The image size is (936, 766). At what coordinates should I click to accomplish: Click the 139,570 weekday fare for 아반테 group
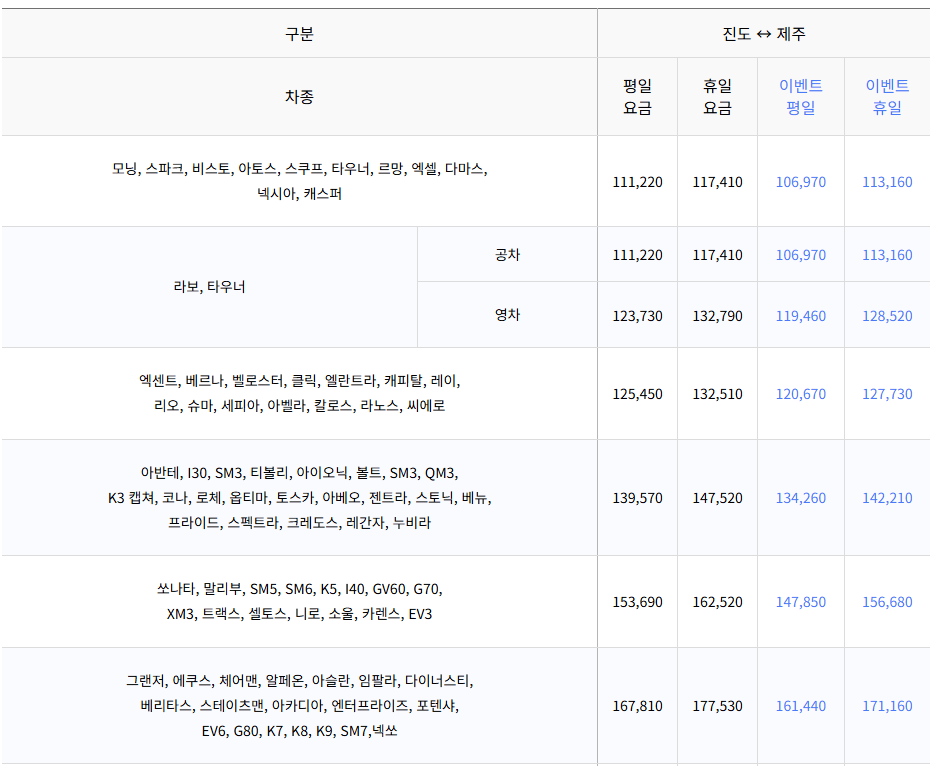[x=636, y=497]
